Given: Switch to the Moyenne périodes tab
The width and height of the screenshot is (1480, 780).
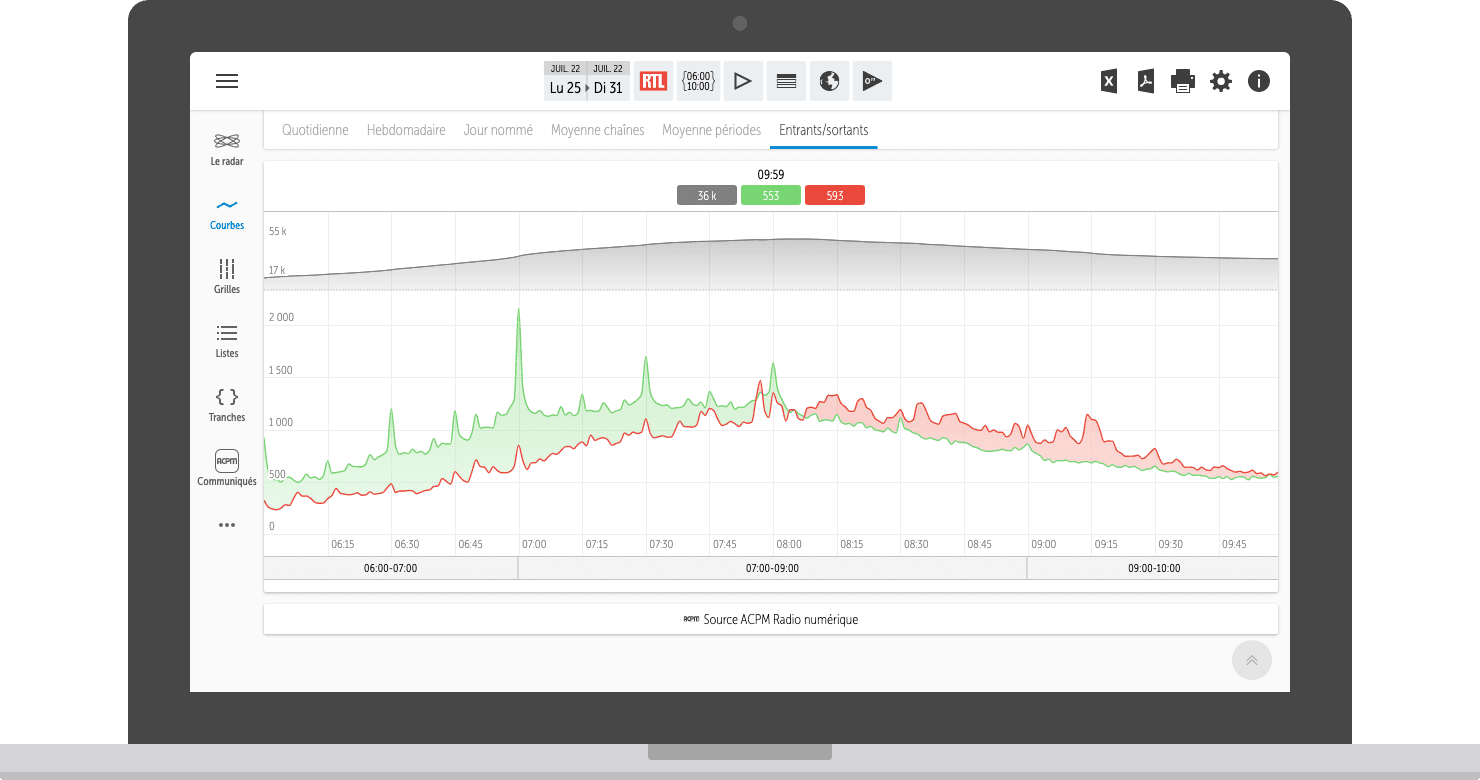Looking at the screenshot, I should (711, 130).
